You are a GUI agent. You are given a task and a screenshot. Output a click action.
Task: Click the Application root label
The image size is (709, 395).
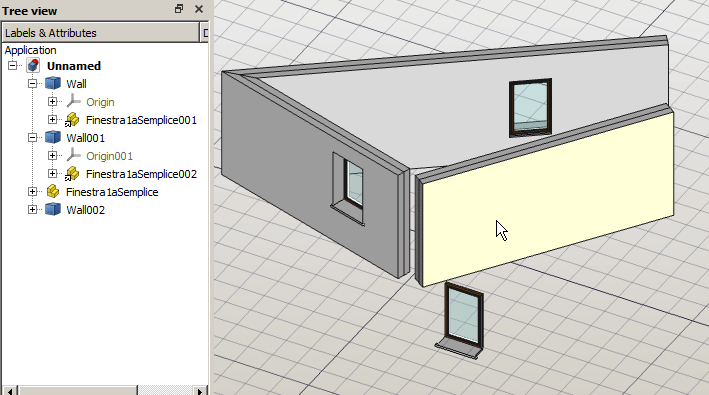click(x=30, y=50)
